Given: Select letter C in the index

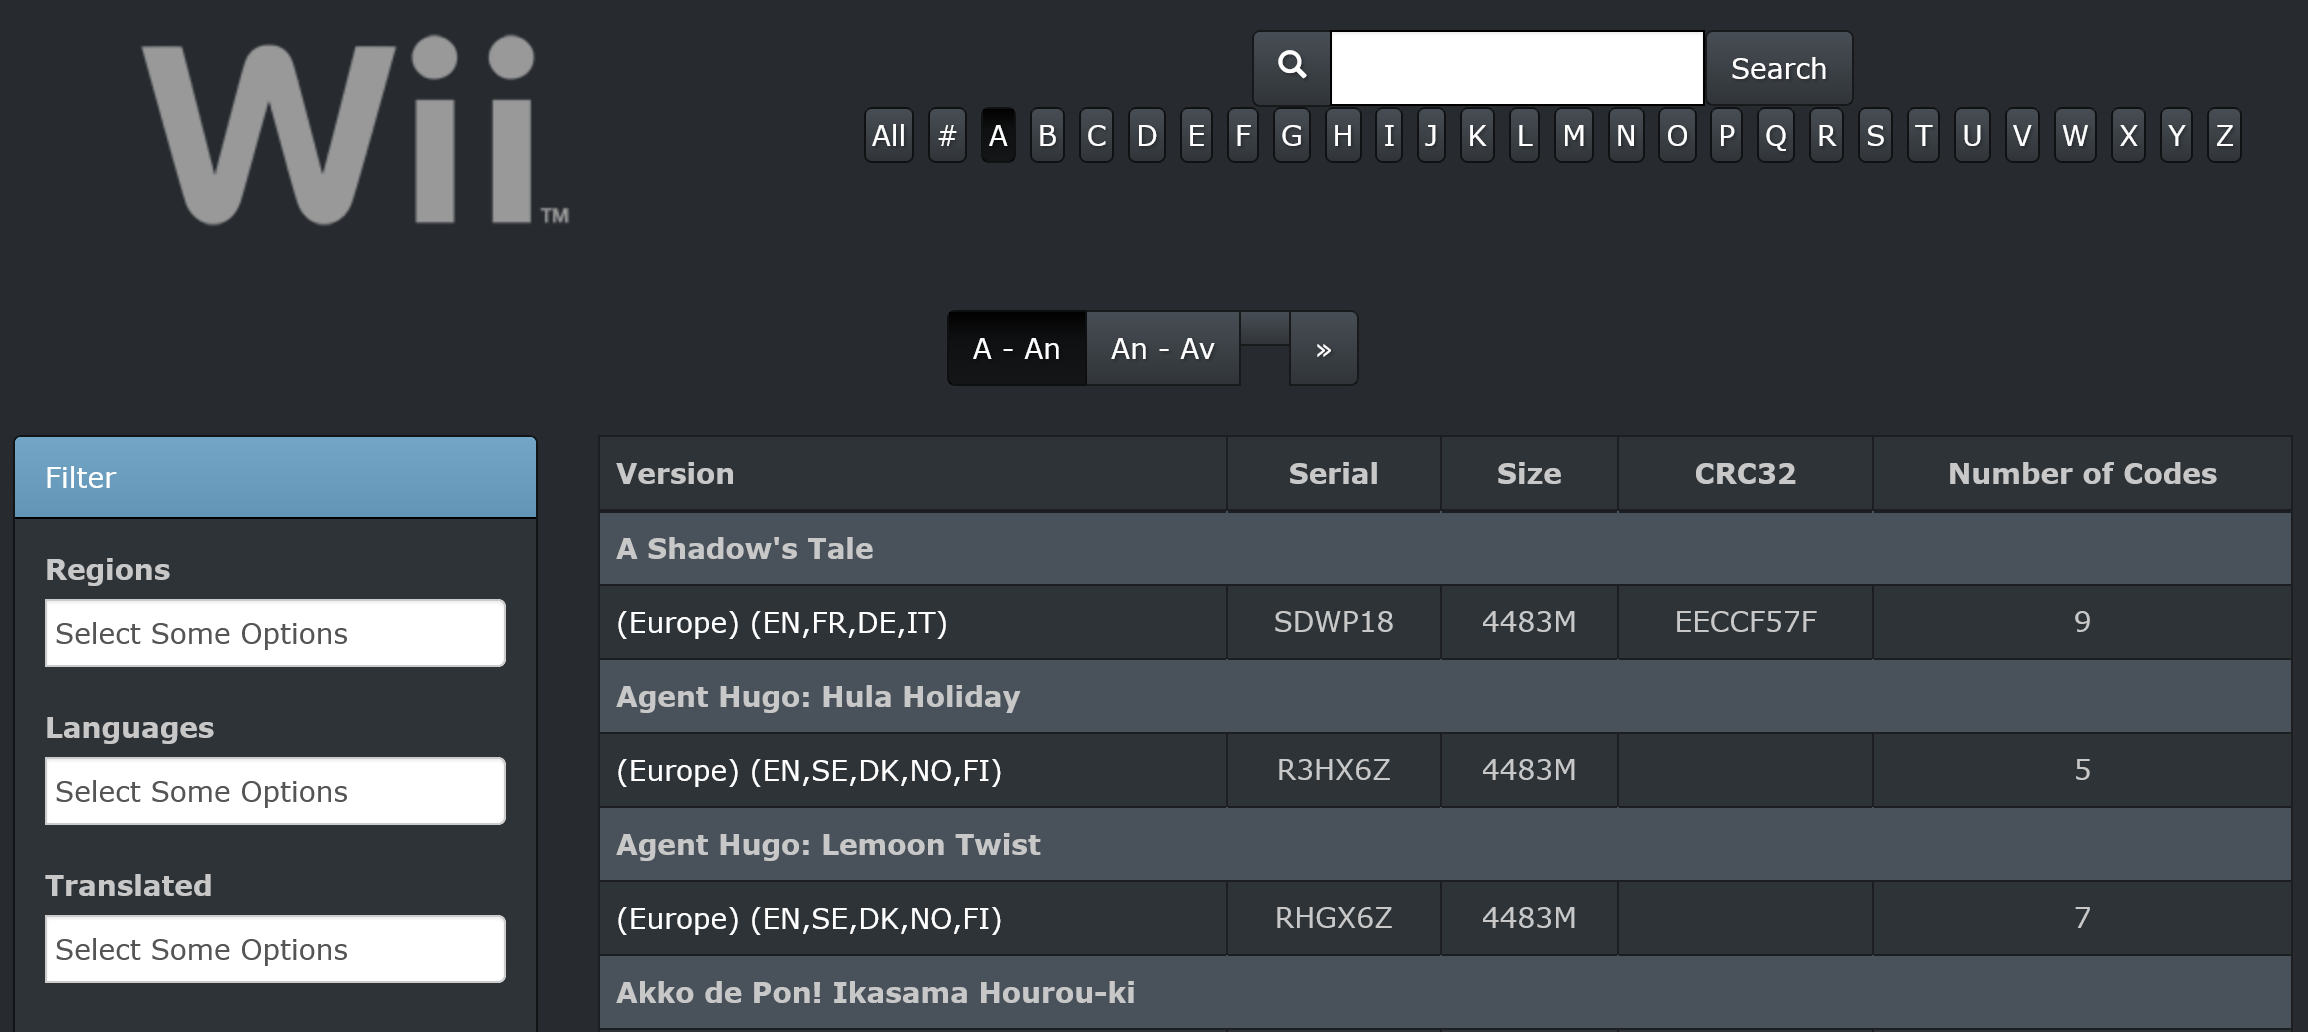Looking at the screenshot, I should point(1096,135).
